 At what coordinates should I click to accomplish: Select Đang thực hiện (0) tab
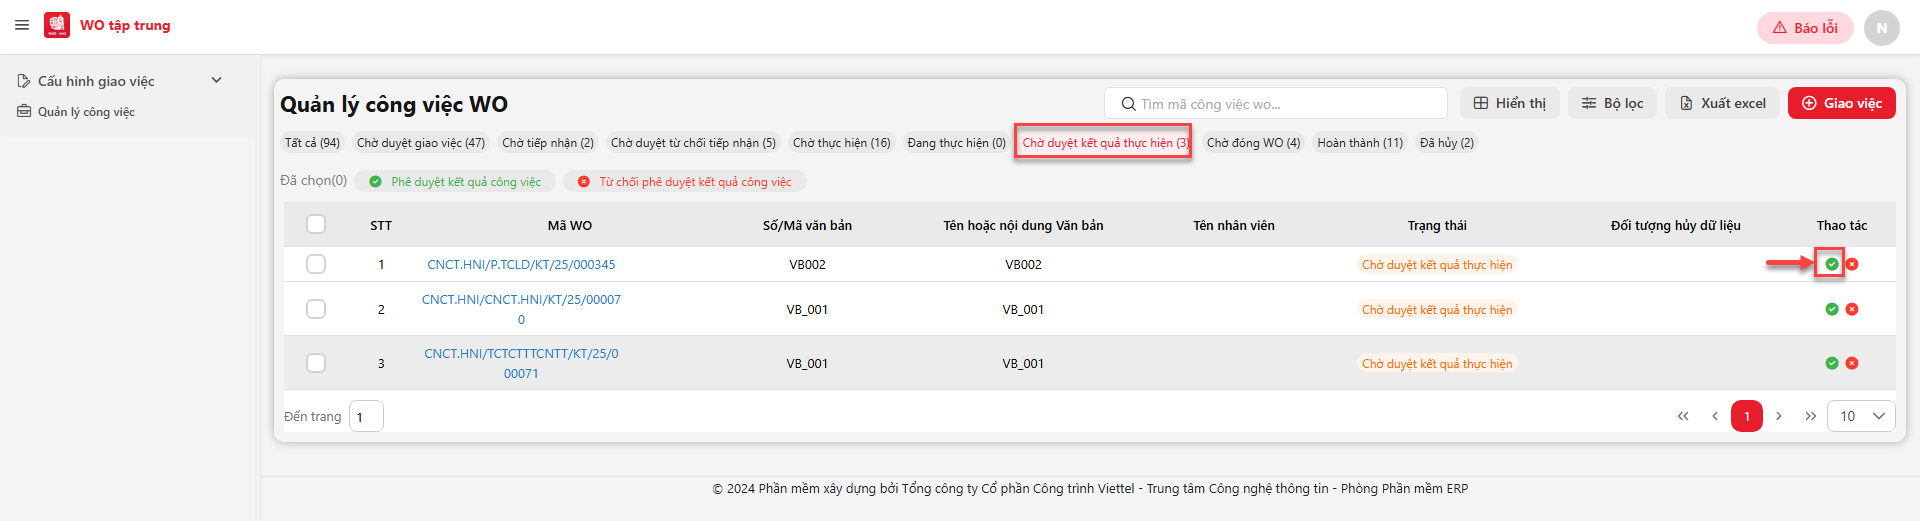coord(956,143)
